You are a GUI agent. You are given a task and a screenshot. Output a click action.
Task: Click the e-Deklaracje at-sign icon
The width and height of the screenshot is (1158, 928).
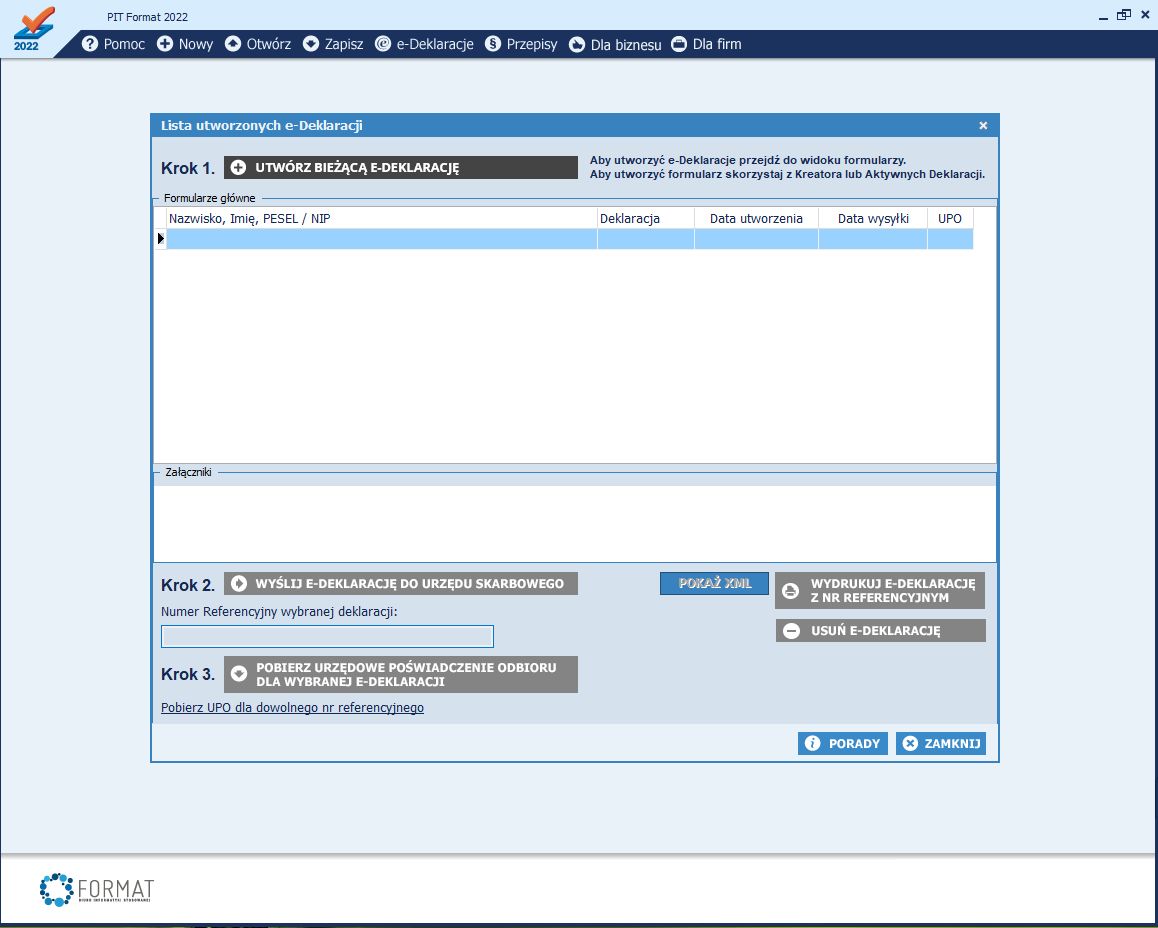pos(383,44)
